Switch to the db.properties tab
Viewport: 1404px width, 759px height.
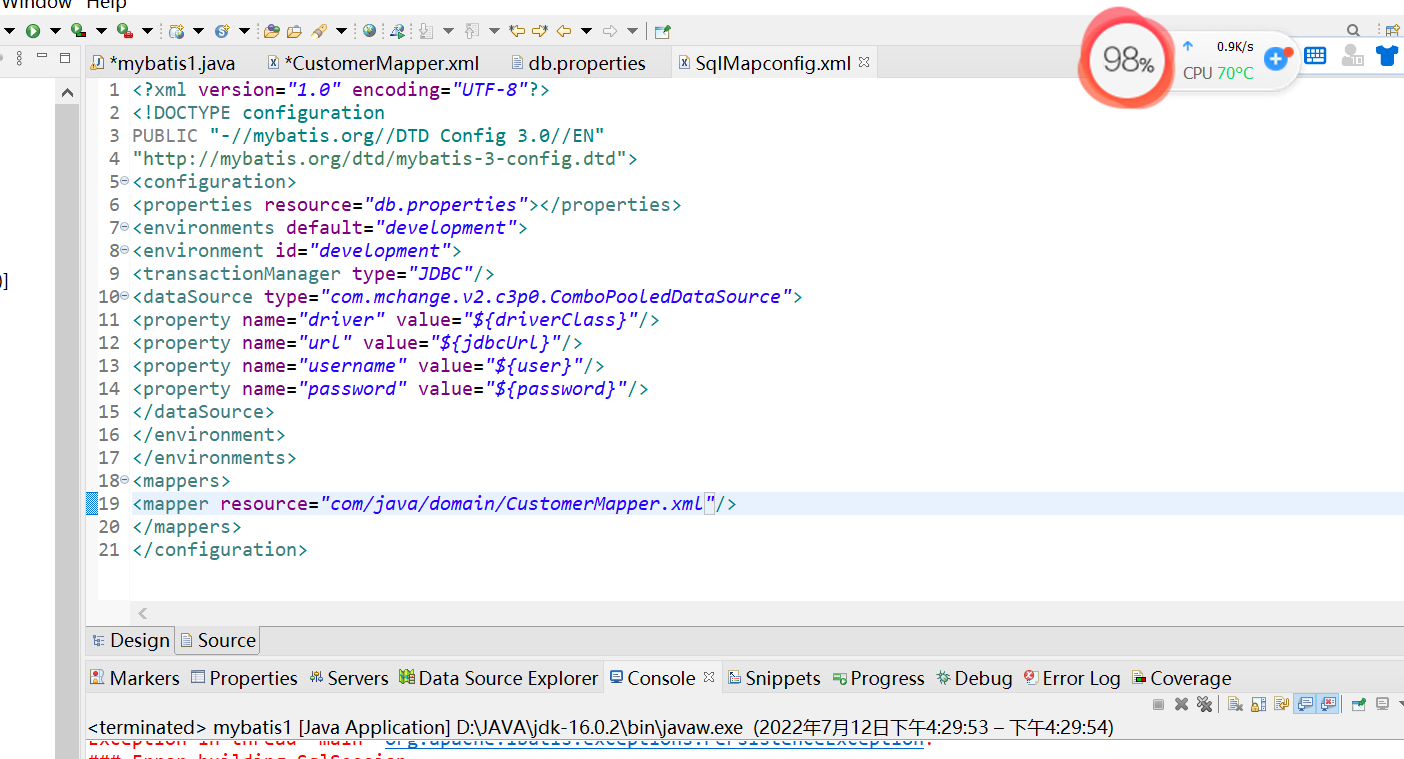tap(577, 63)
